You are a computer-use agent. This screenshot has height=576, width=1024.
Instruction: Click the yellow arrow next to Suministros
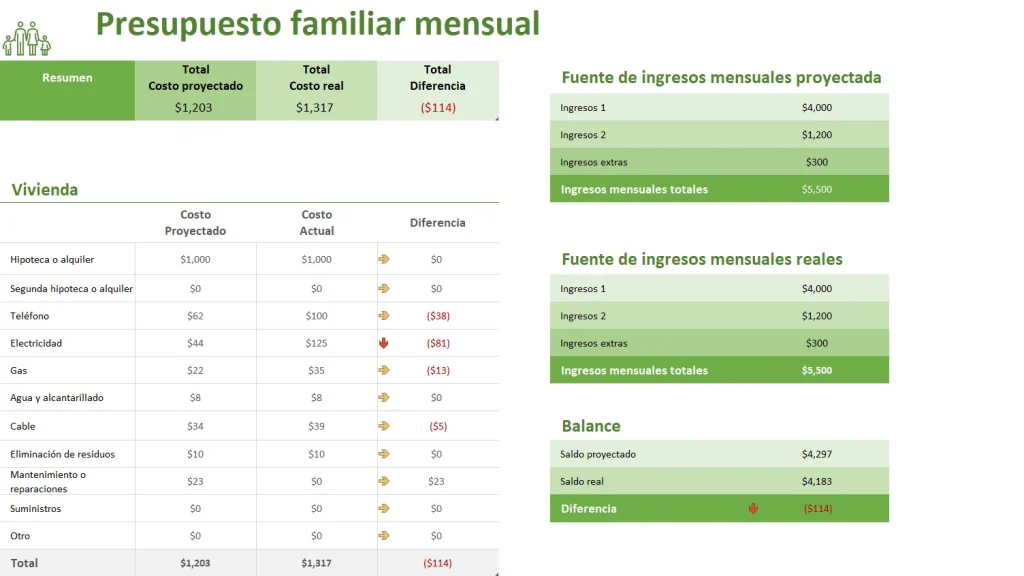pos(382,508)
